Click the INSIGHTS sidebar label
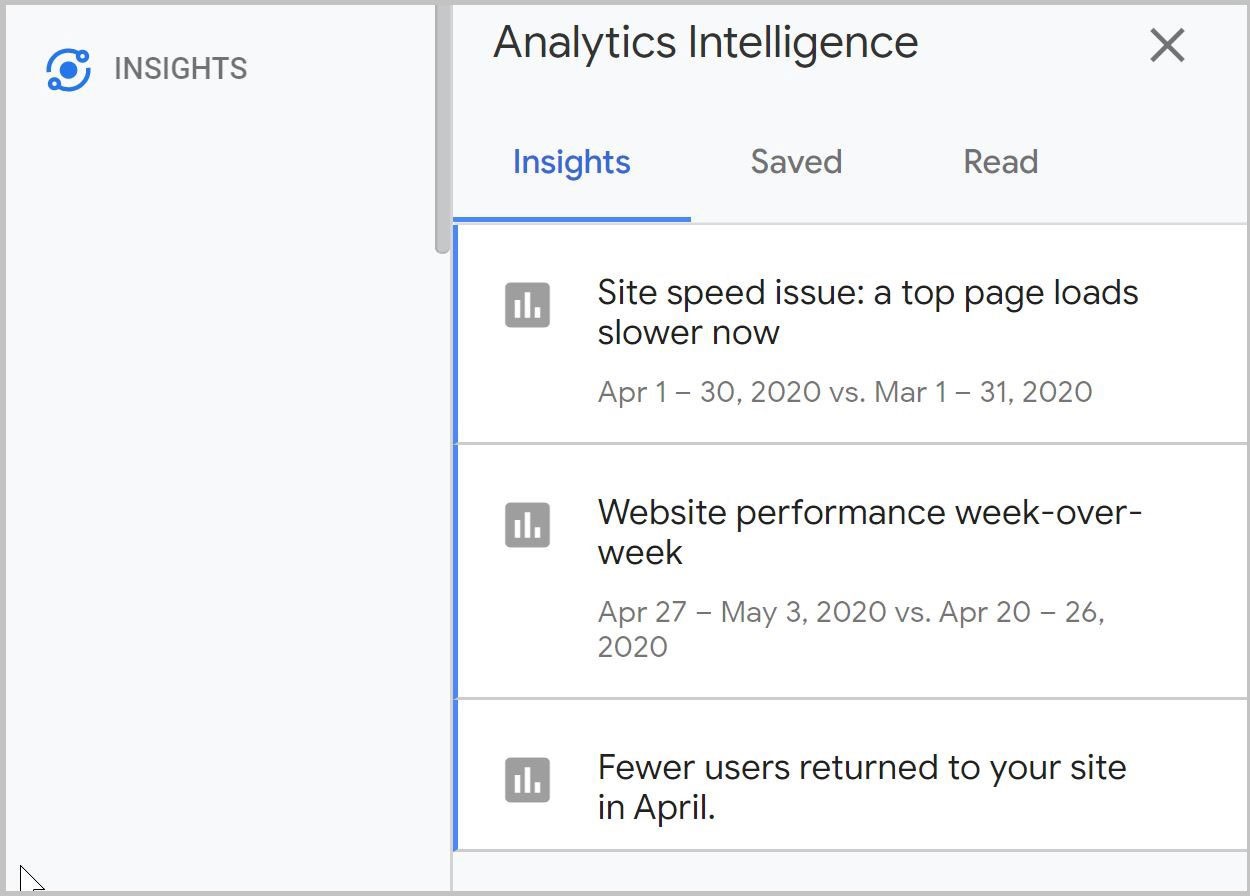Viewport: 1250px width, 896px height. (181, 68)
